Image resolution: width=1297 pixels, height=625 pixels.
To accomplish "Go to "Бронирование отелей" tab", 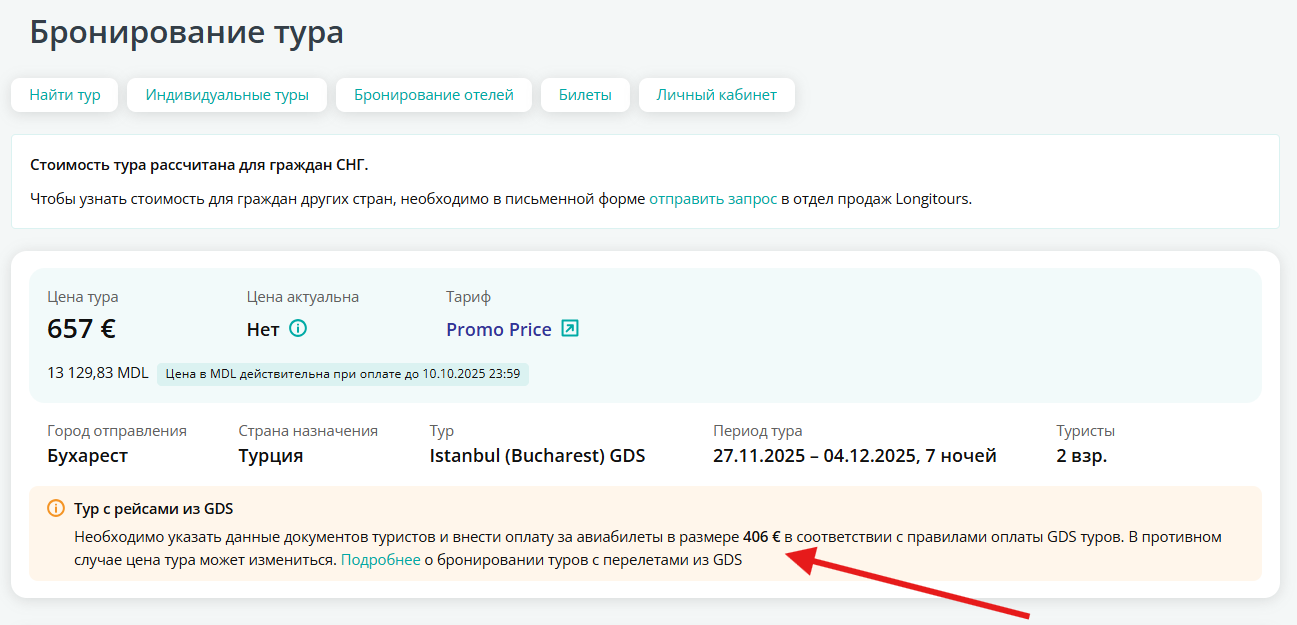I will [x=433, y=95].
